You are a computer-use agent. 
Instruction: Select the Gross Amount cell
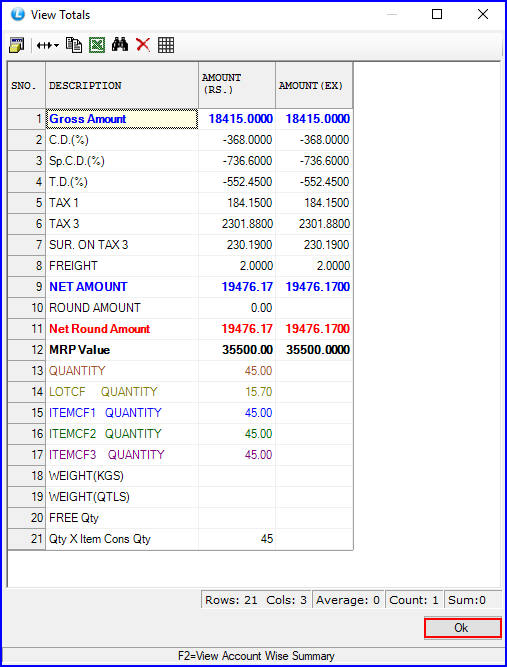pyautogui.click(x=122, y=119)
